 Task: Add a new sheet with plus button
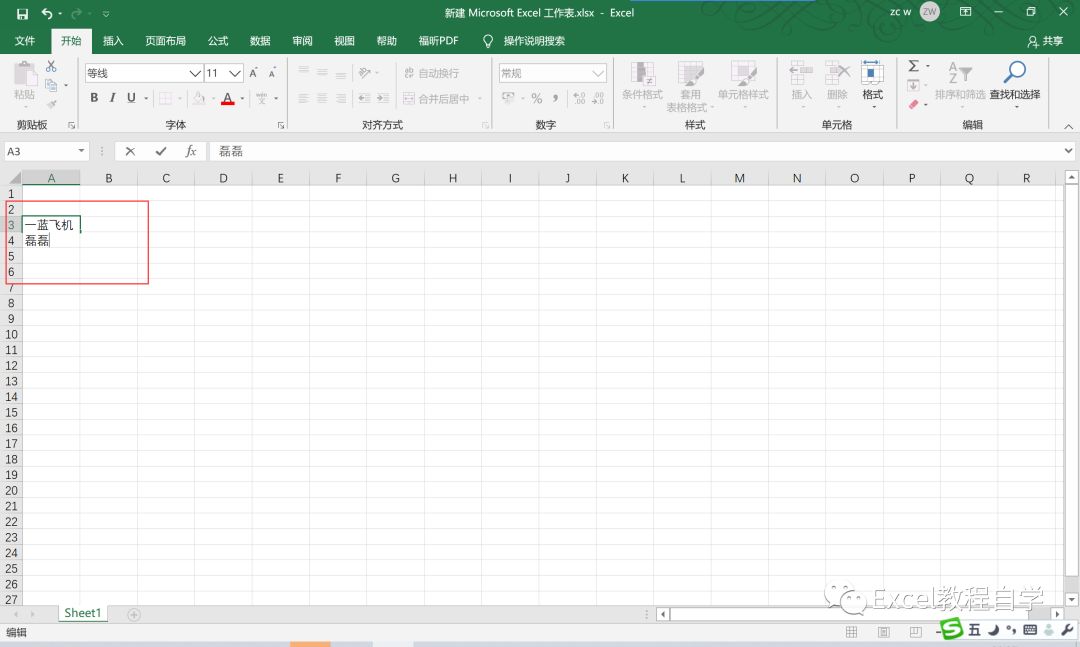[x=134, y=614]
